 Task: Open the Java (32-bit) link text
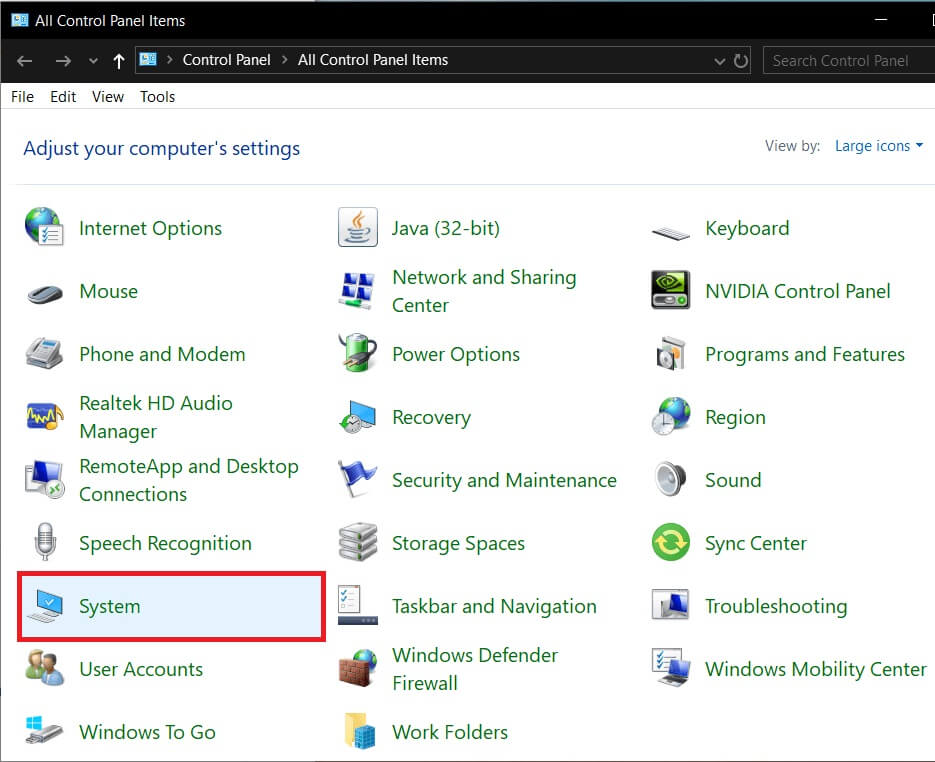(x=445, y=228)
